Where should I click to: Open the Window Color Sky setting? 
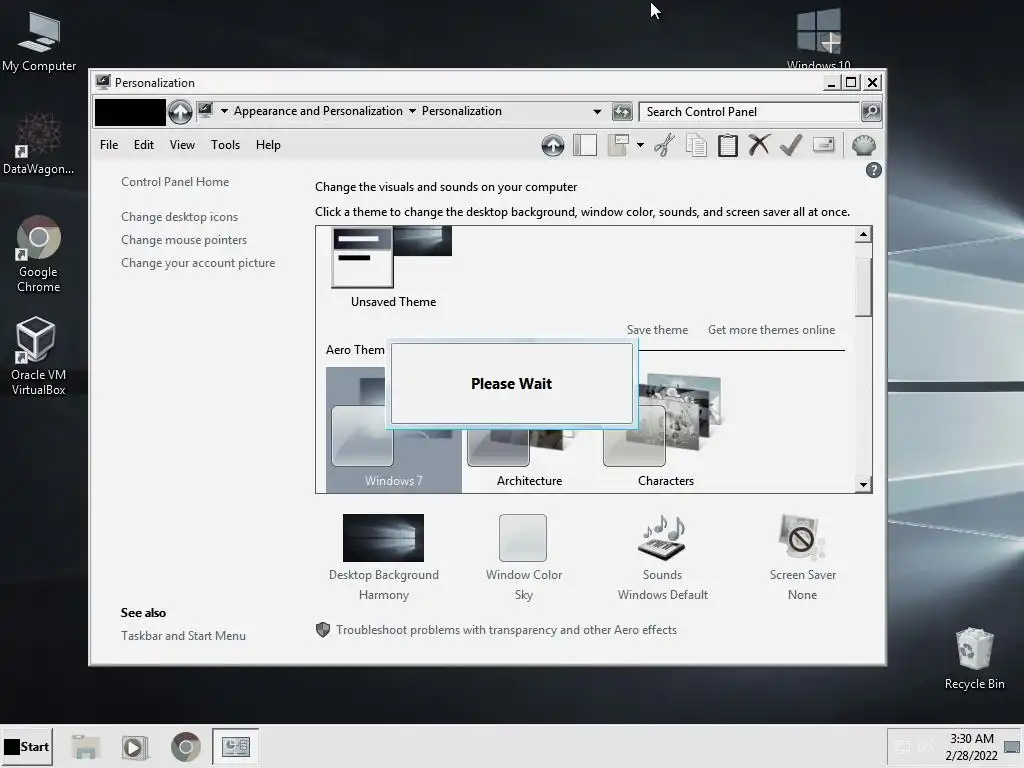[523, 557]
